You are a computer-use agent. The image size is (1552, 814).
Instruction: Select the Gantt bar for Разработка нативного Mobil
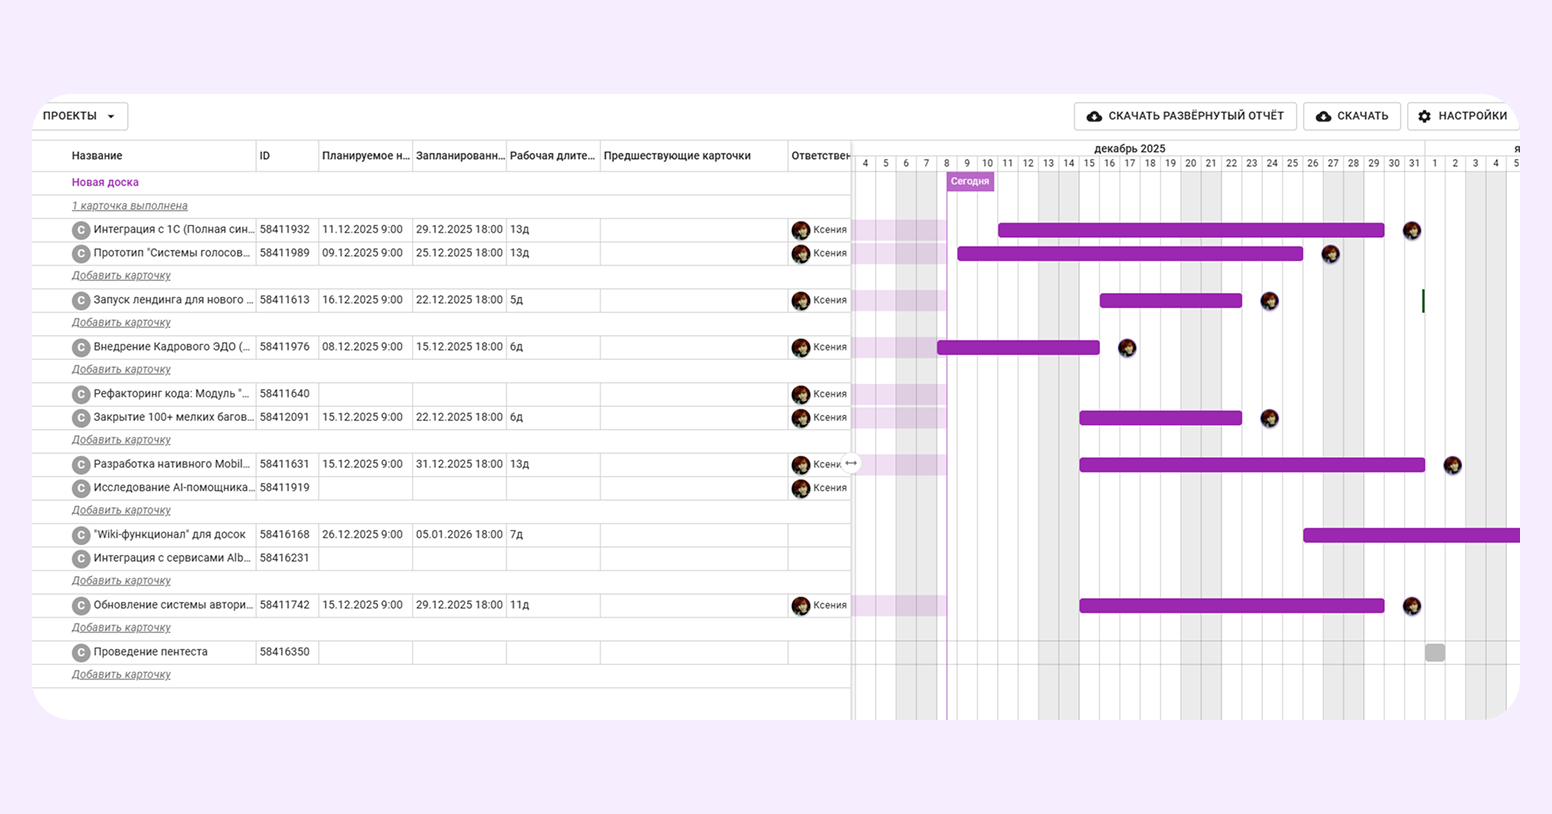click(1251, 465)
